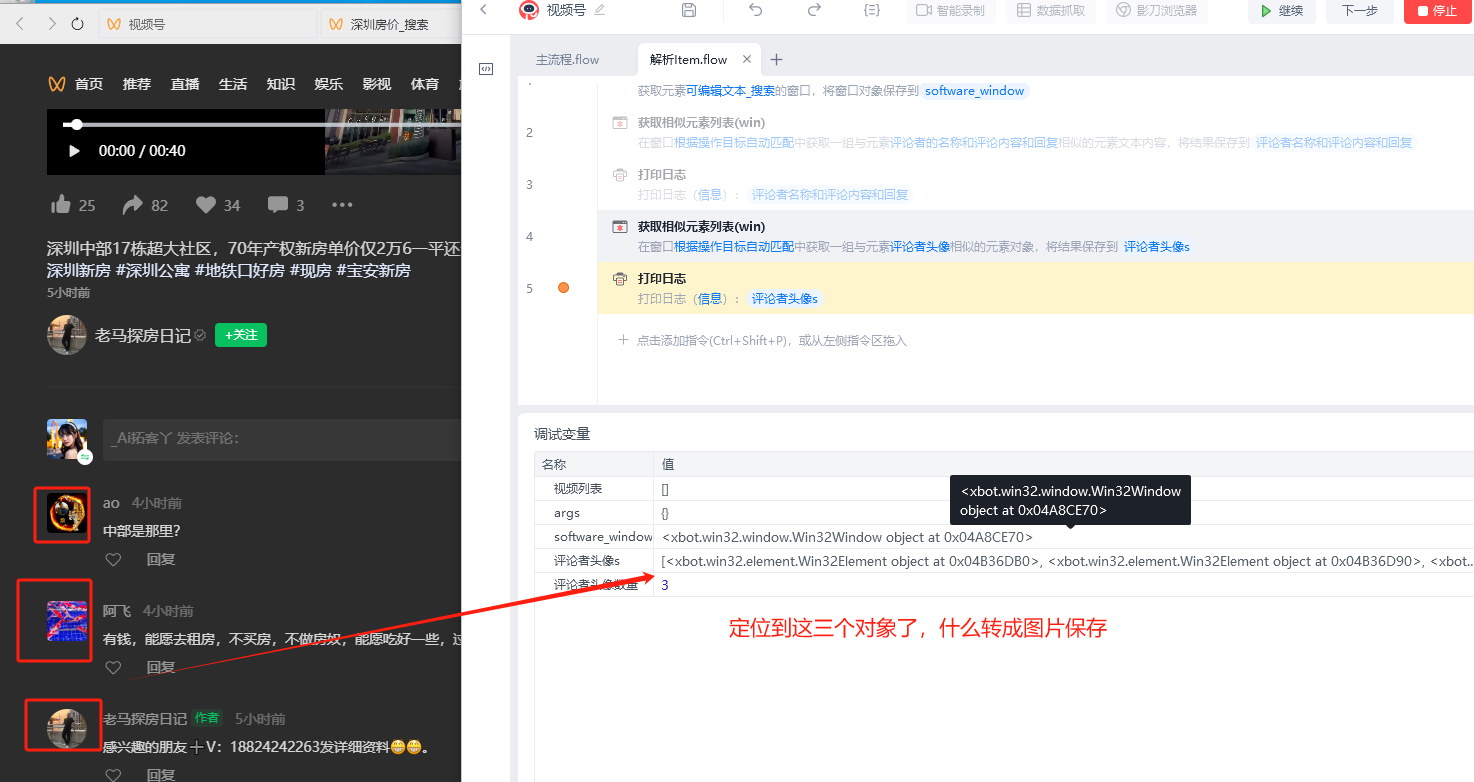Click the video progress slider handle
The width and height of the screenshot is (1474, 782).
point(76,125)
